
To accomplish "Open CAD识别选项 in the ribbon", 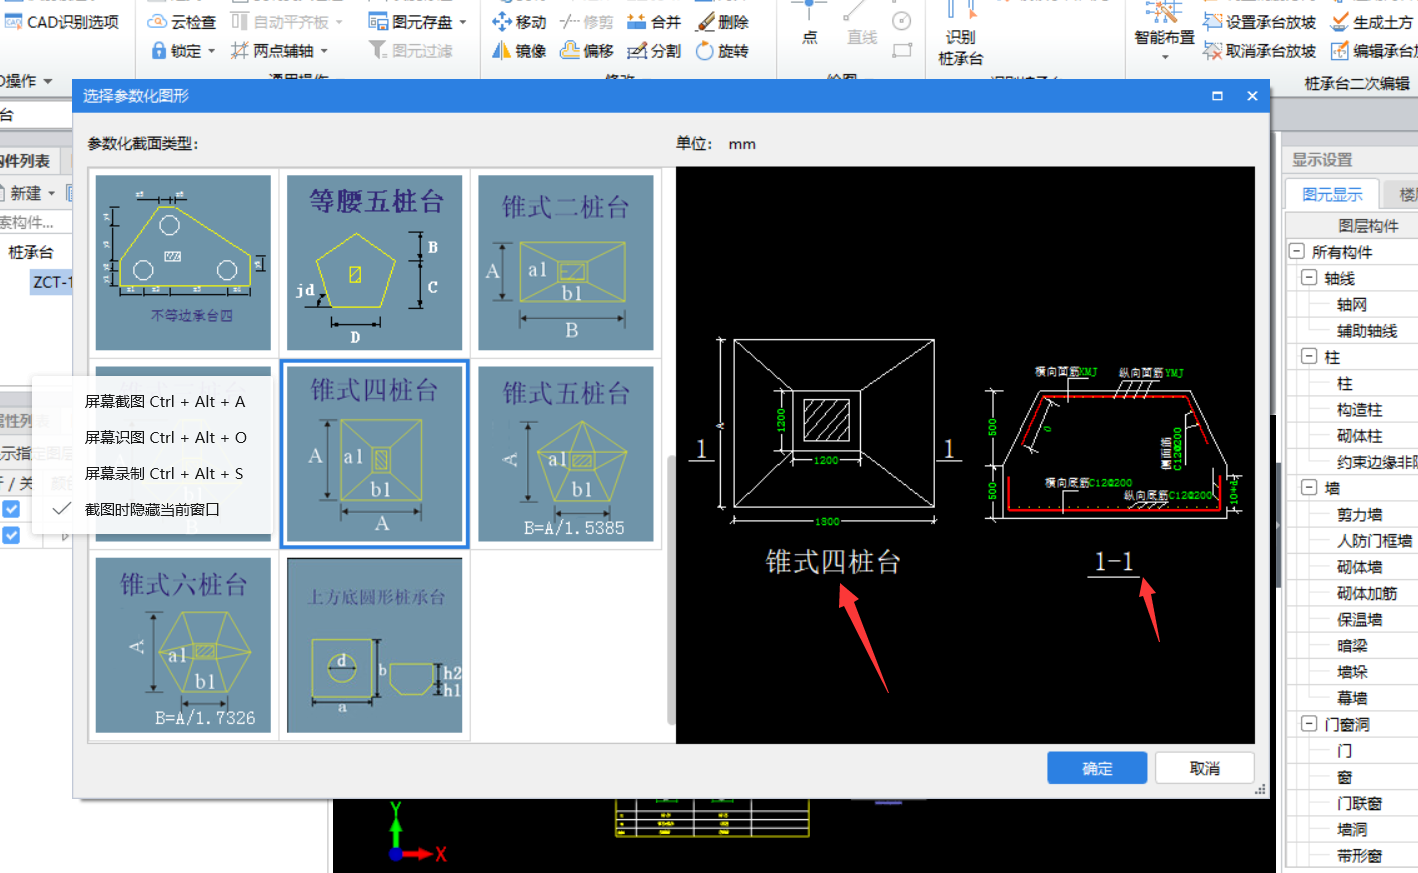I will point(62,22).
